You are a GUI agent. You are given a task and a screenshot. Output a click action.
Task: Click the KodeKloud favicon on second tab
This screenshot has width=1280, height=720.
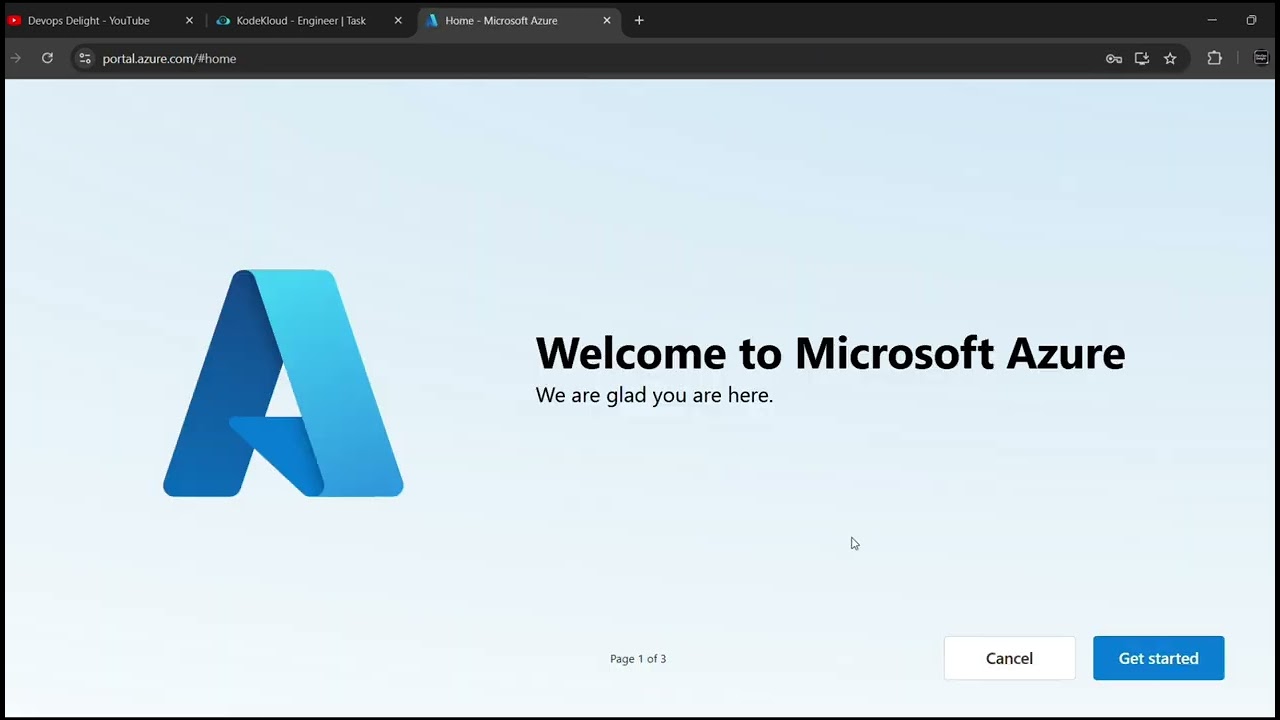(x=223, y=20)
